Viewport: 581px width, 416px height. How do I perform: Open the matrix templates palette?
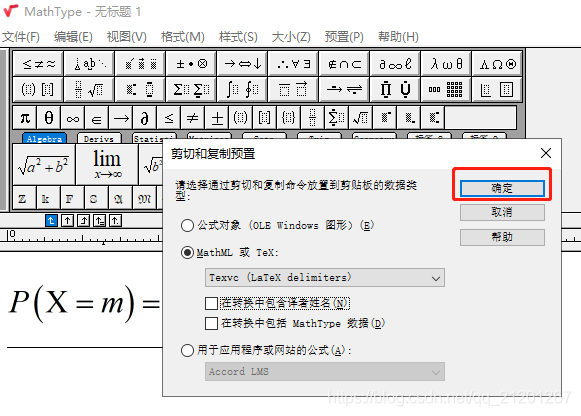pos(446,89)
